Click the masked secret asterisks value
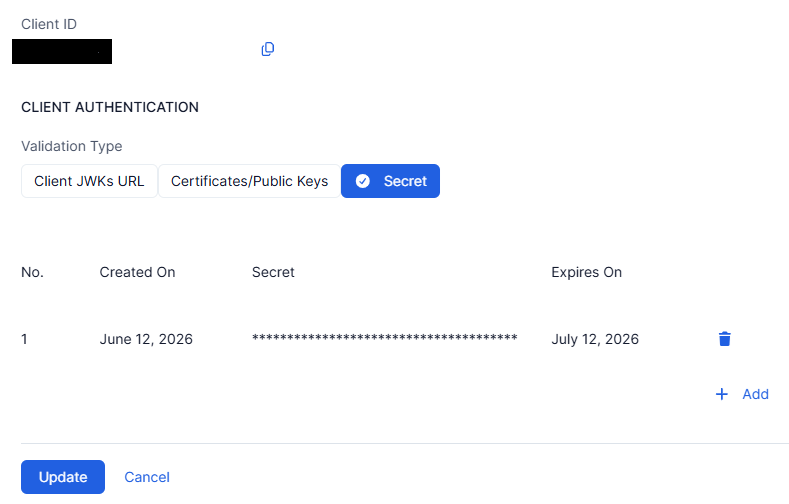 point(384,339)
